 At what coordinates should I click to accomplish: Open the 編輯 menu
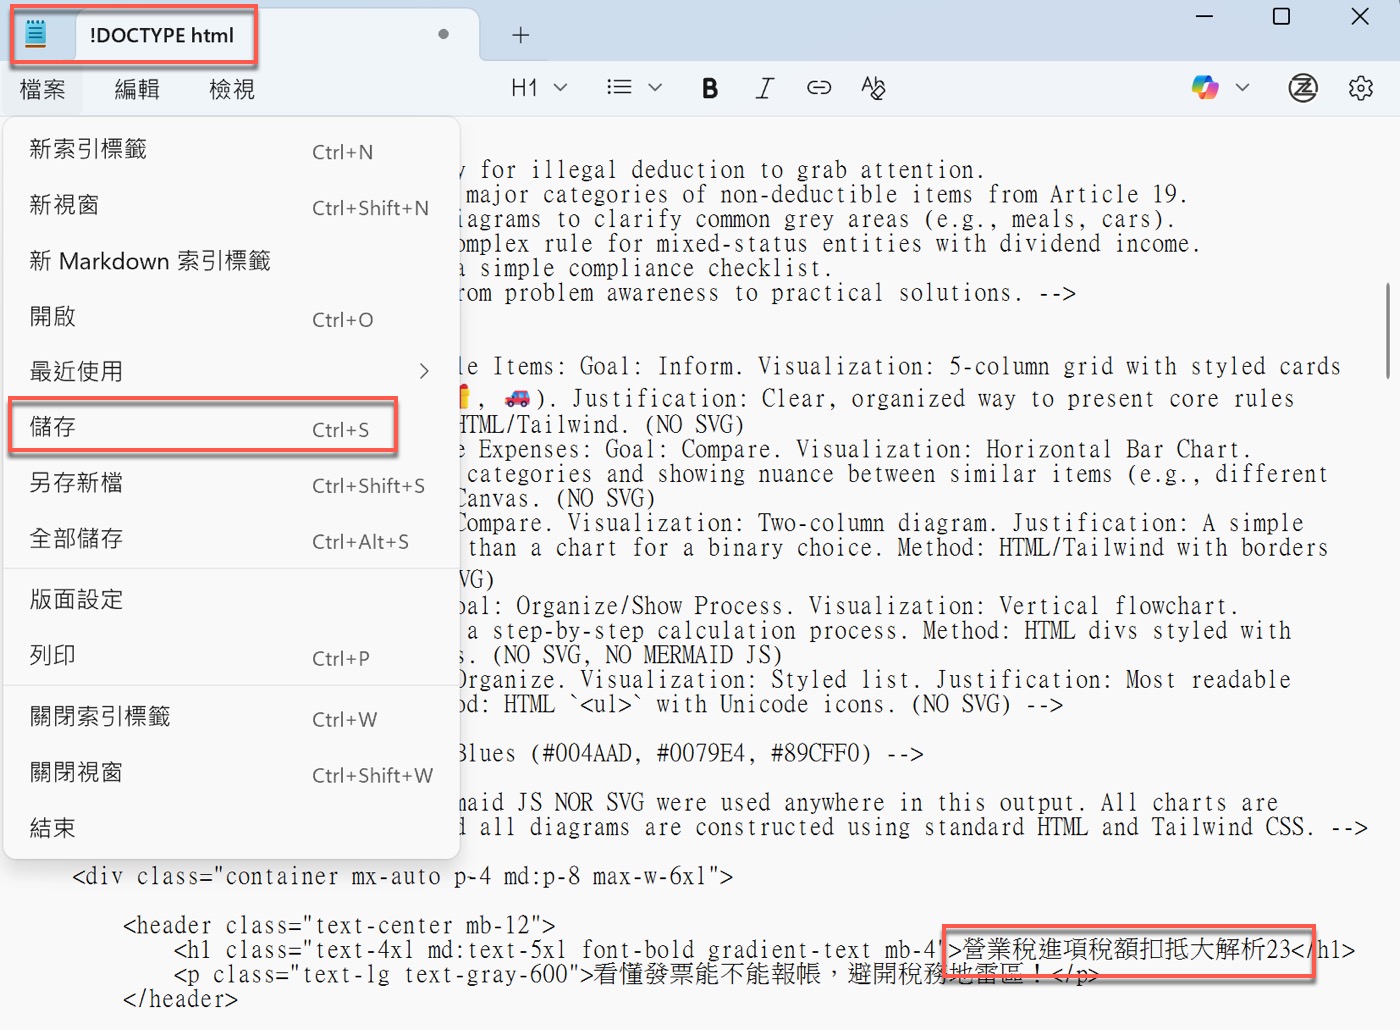pyautogui.click(x=137, y=89)
